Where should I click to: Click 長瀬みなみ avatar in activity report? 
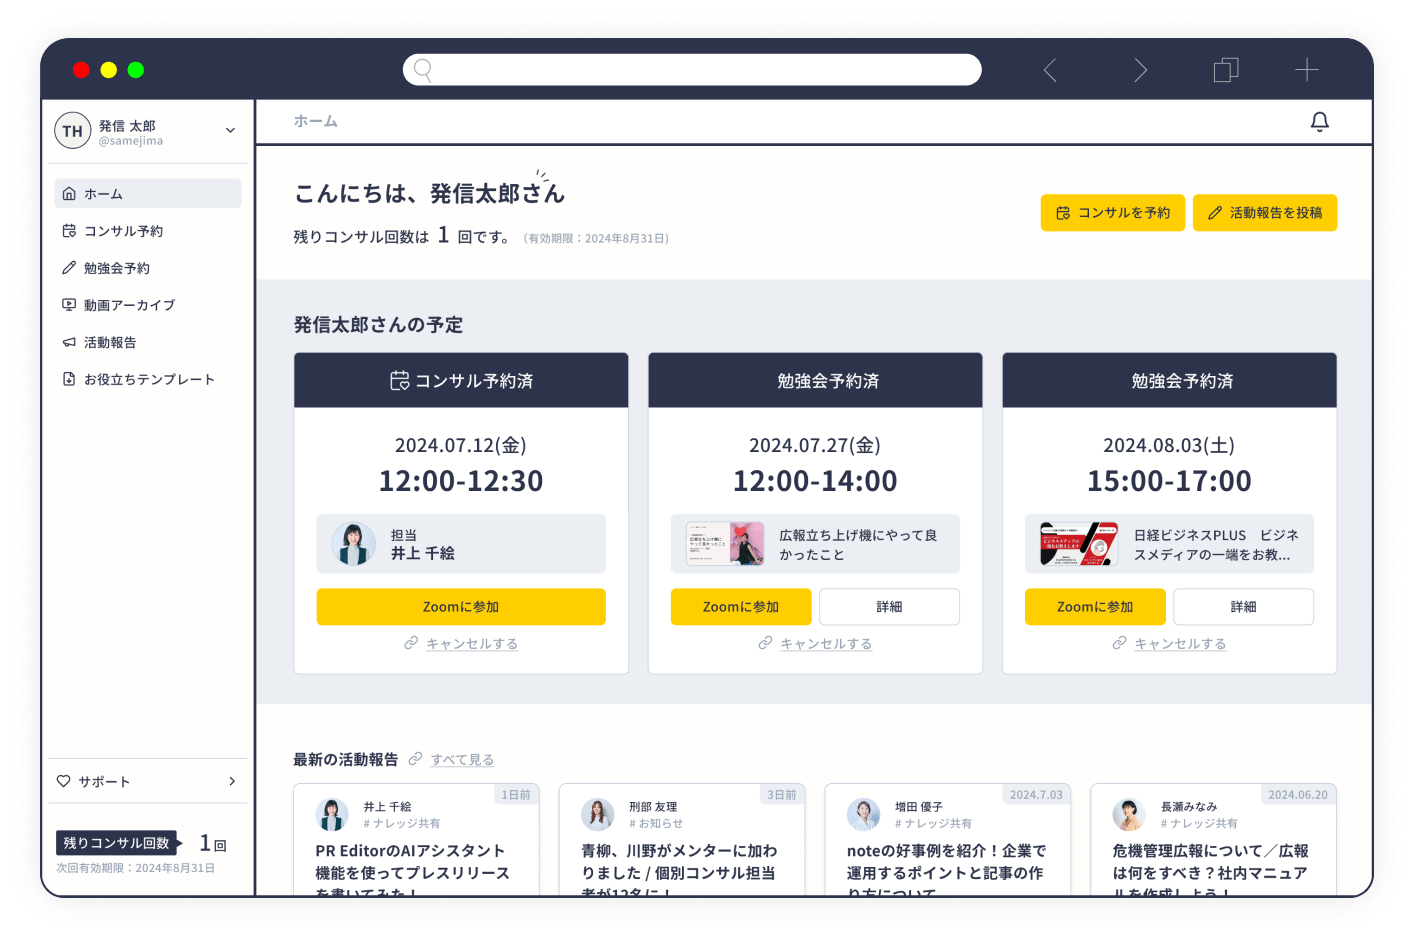coord(1129,815)
